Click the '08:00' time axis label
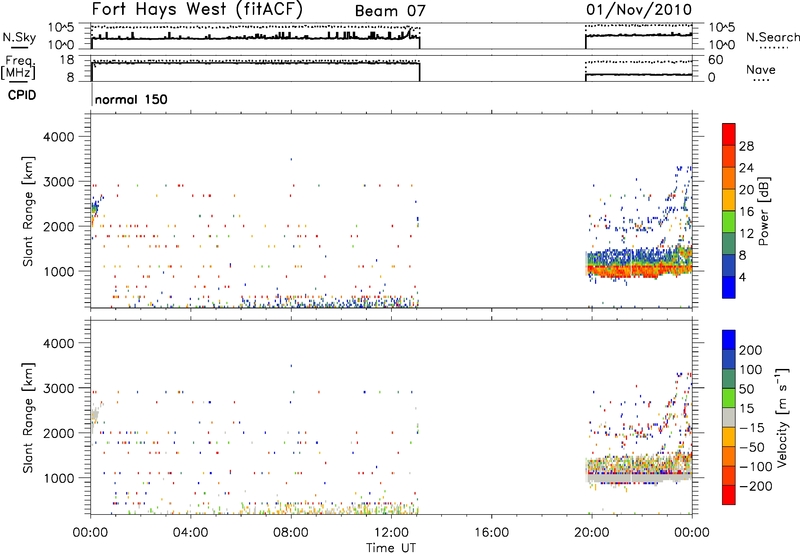This screenshot has width=800, height=554. 291,533
